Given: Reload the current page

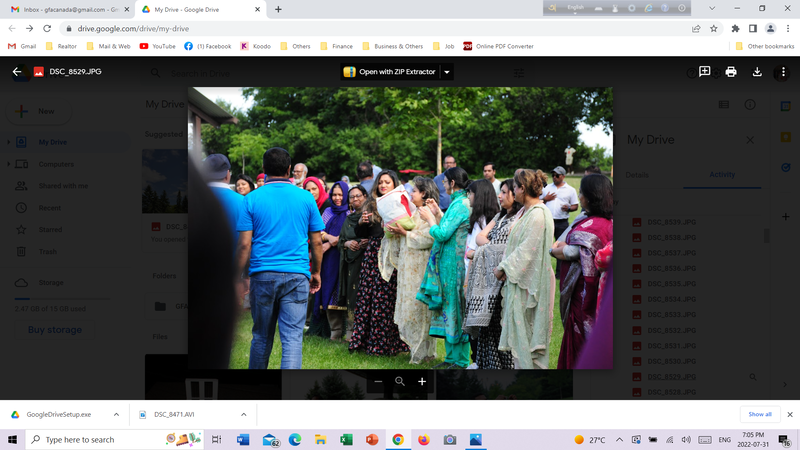Looking at the screenshot, I should click(x=47, y=29).
